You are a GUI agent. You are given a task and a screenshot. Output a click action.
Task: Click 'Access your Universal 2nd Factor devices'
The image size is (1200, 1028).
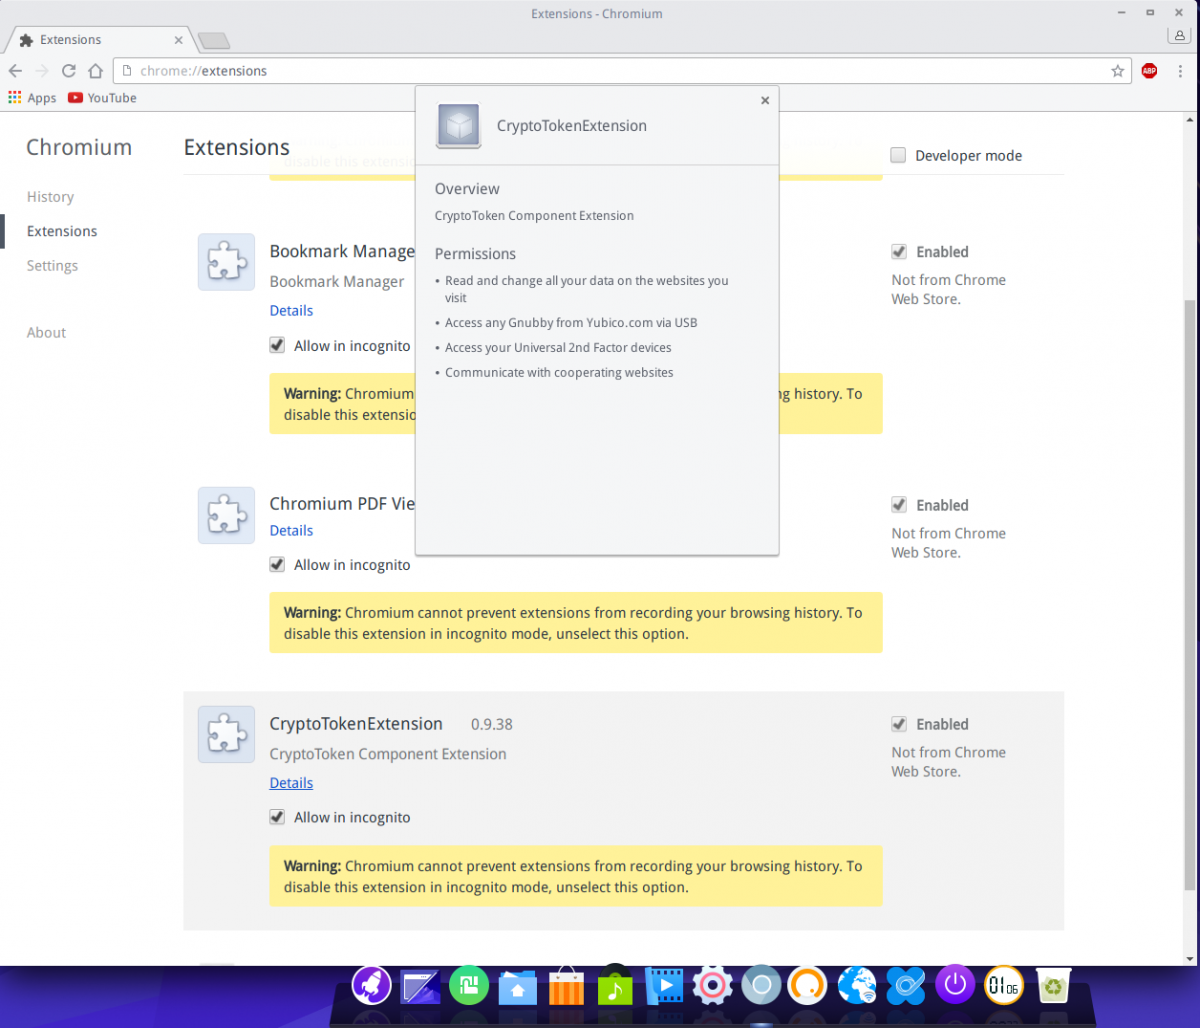pyautogui.click(x=558, y=348)
